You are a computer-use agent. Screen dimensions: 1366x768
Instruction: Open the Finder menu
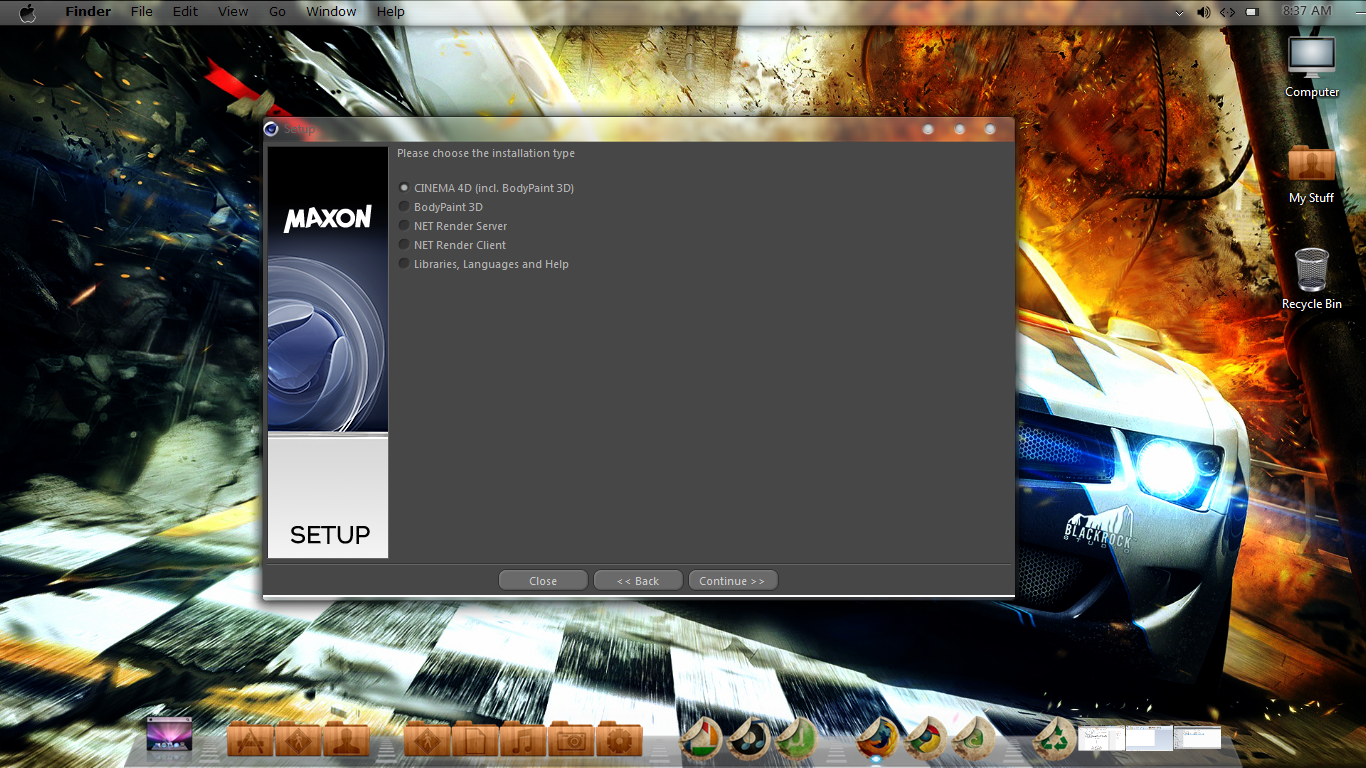point(88,12)
